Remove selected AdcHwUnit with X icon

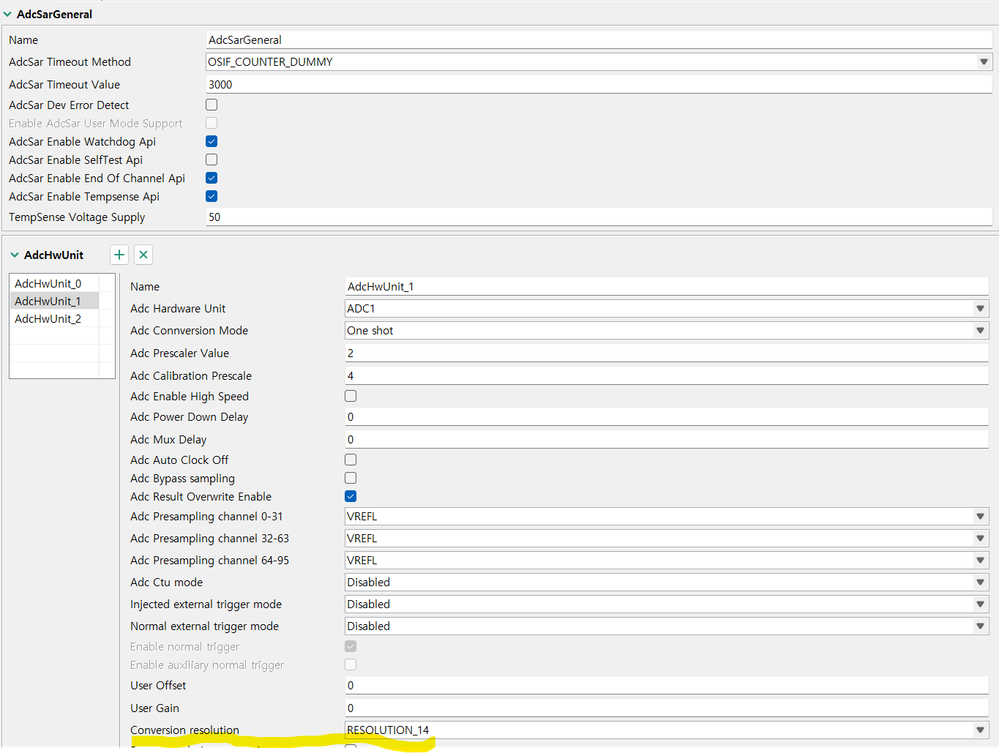(x=143, y=255)
